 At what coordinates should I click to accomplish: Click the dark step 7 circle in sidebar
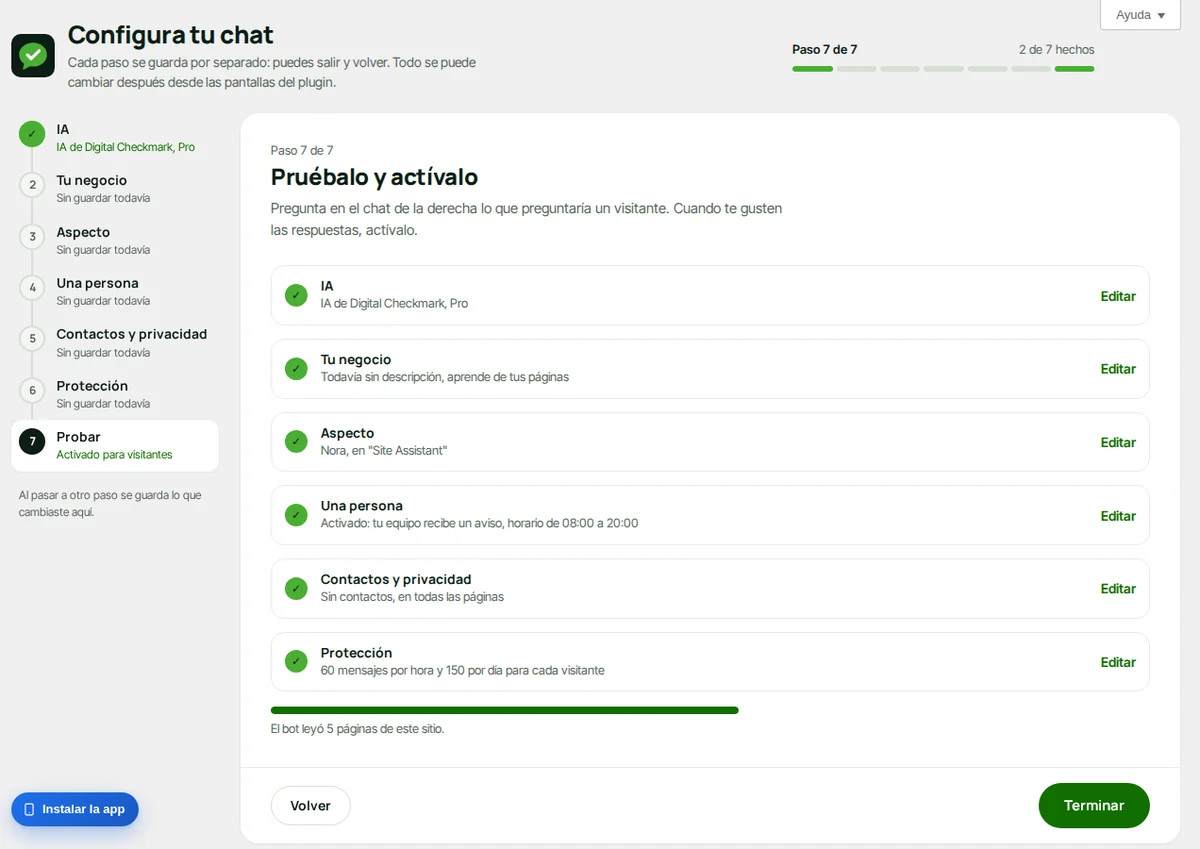(x=32, y=441)
